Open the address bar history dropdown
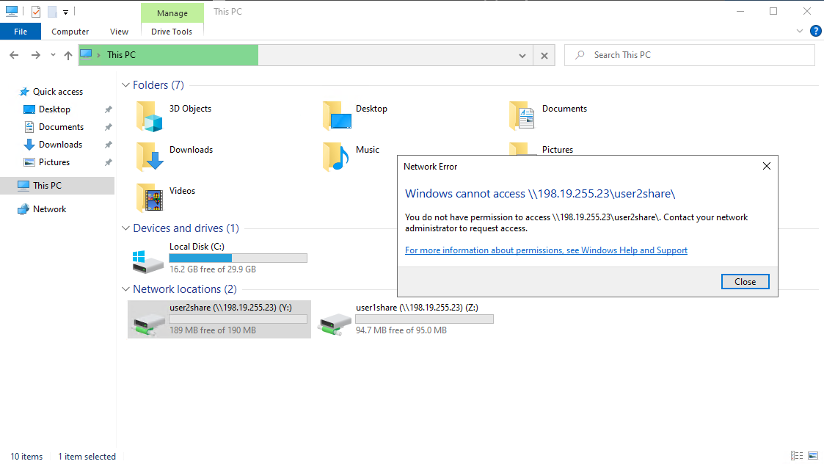 click(x=522, y=55)
